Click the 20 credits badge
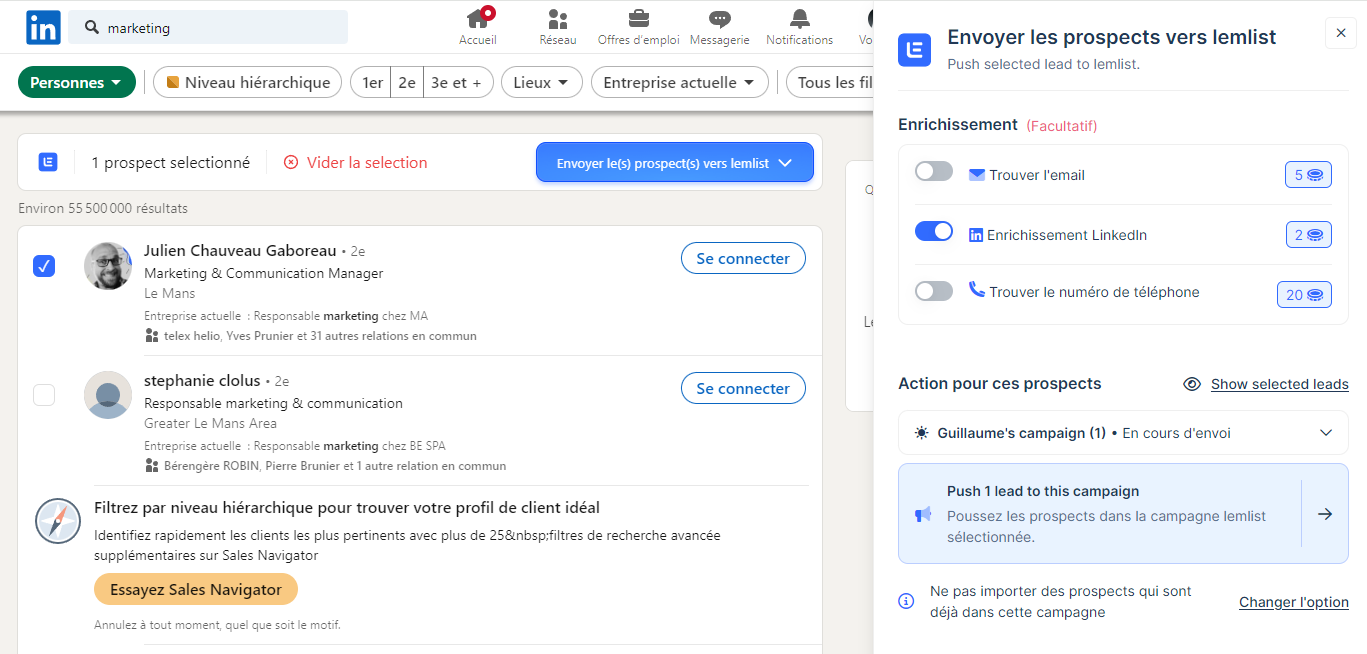 point(1304,295)
